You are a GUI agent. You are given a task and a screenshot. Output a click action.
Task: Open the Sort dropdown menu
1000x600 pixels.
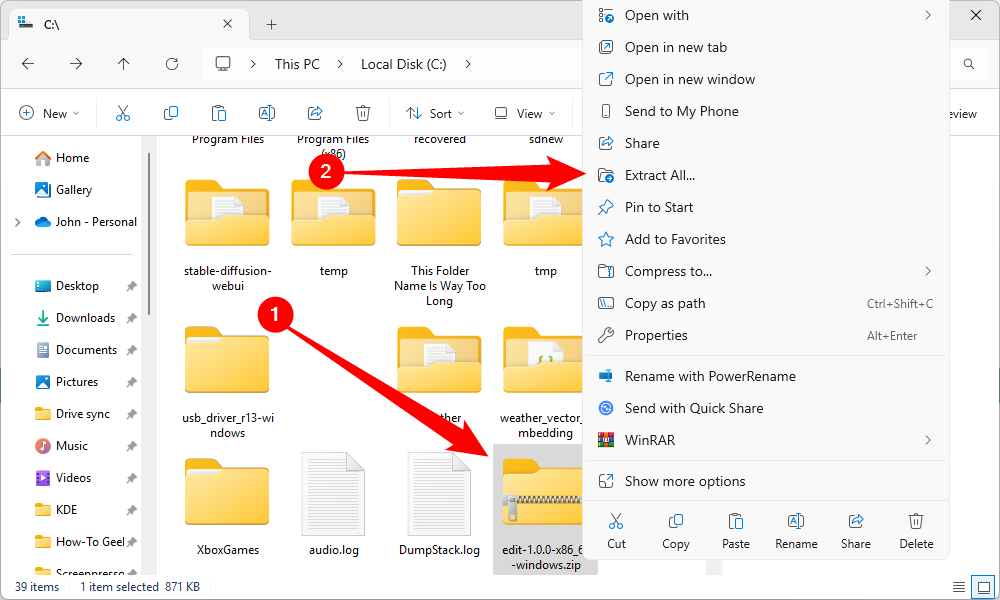(435, 113)
